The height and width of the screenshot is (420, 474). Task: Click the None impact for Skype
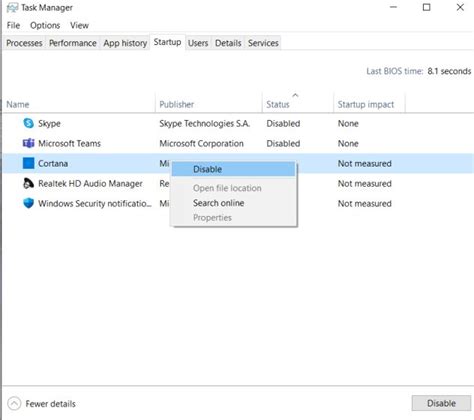coord(348,123)
